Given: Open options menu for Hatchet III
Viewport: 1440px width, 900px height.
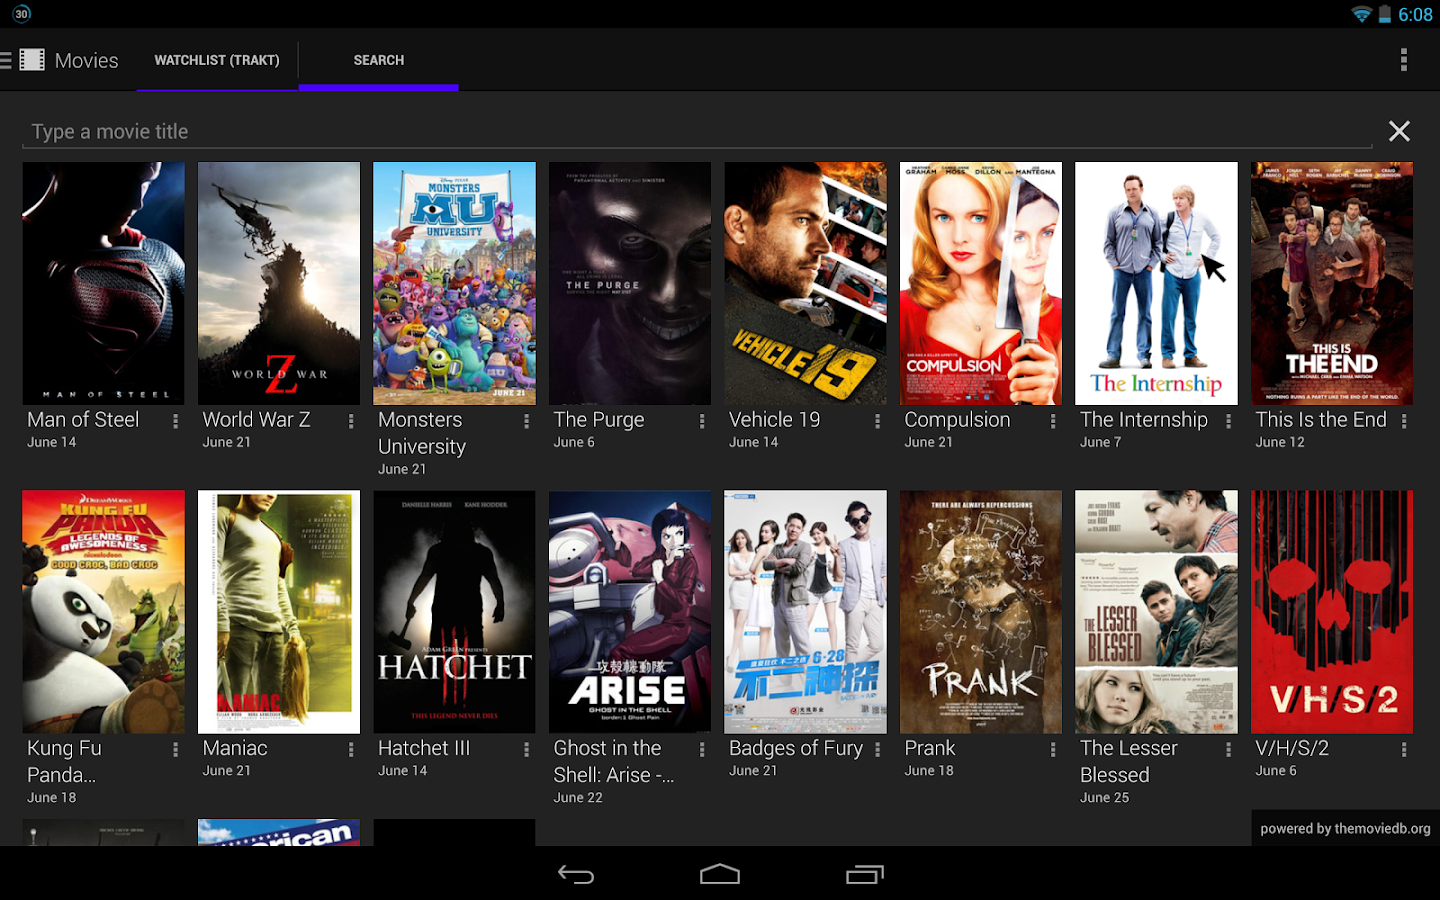Looking at the screenshot, I should 526,749.
